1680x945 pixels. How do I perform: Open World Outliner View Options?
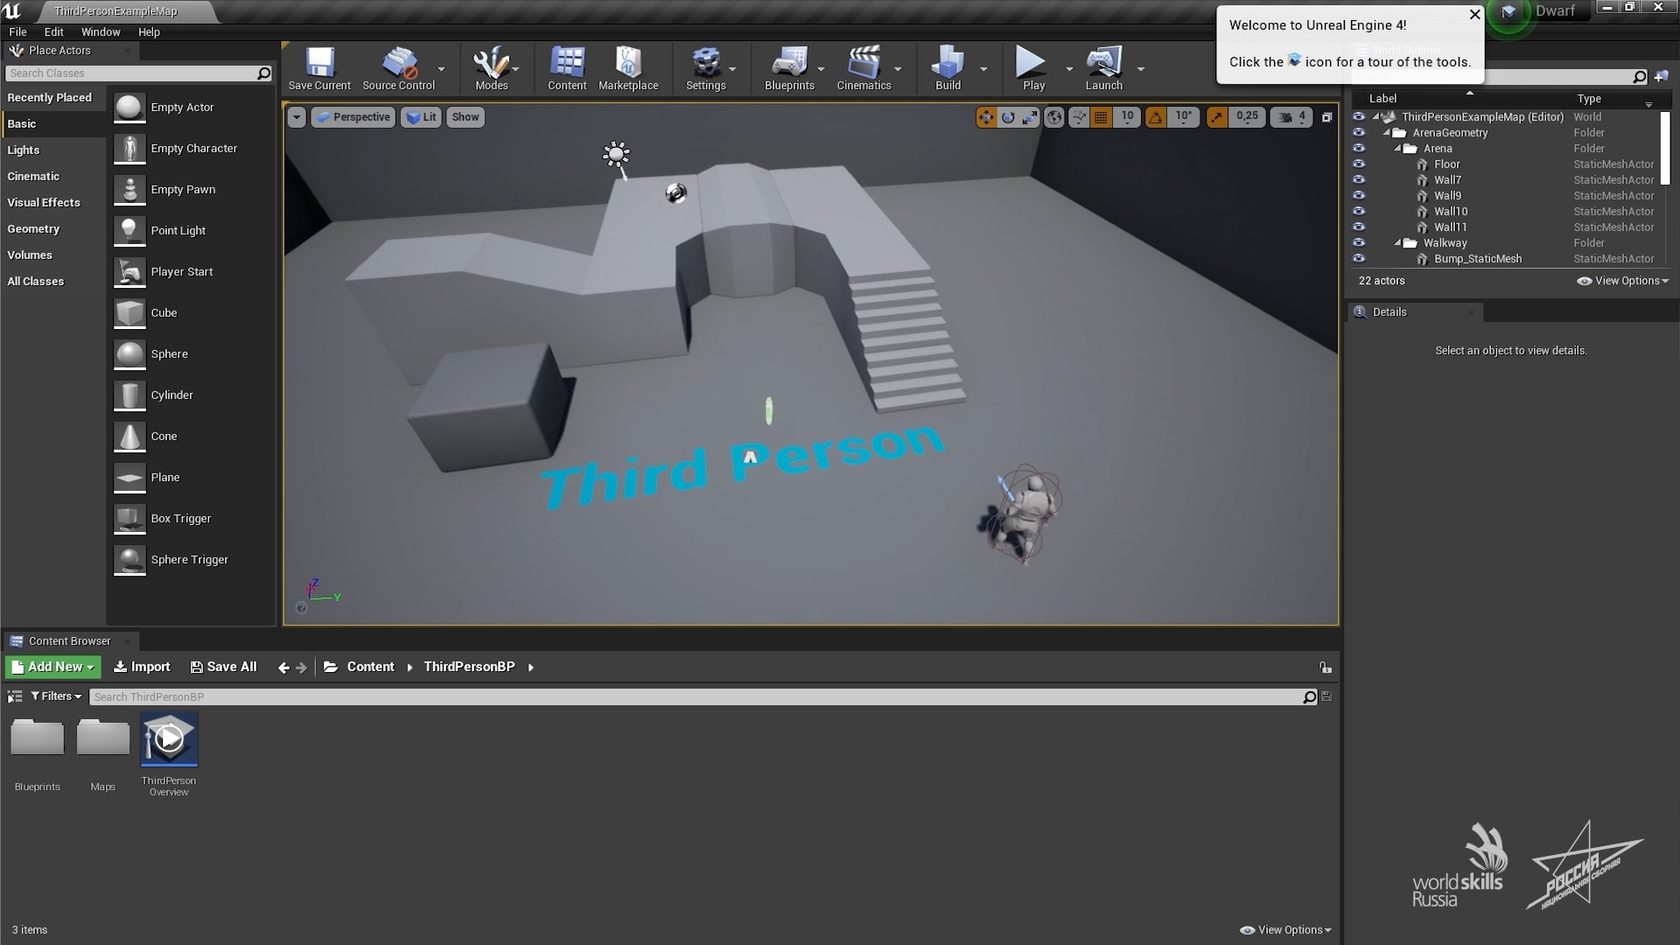click(1622, 281)
